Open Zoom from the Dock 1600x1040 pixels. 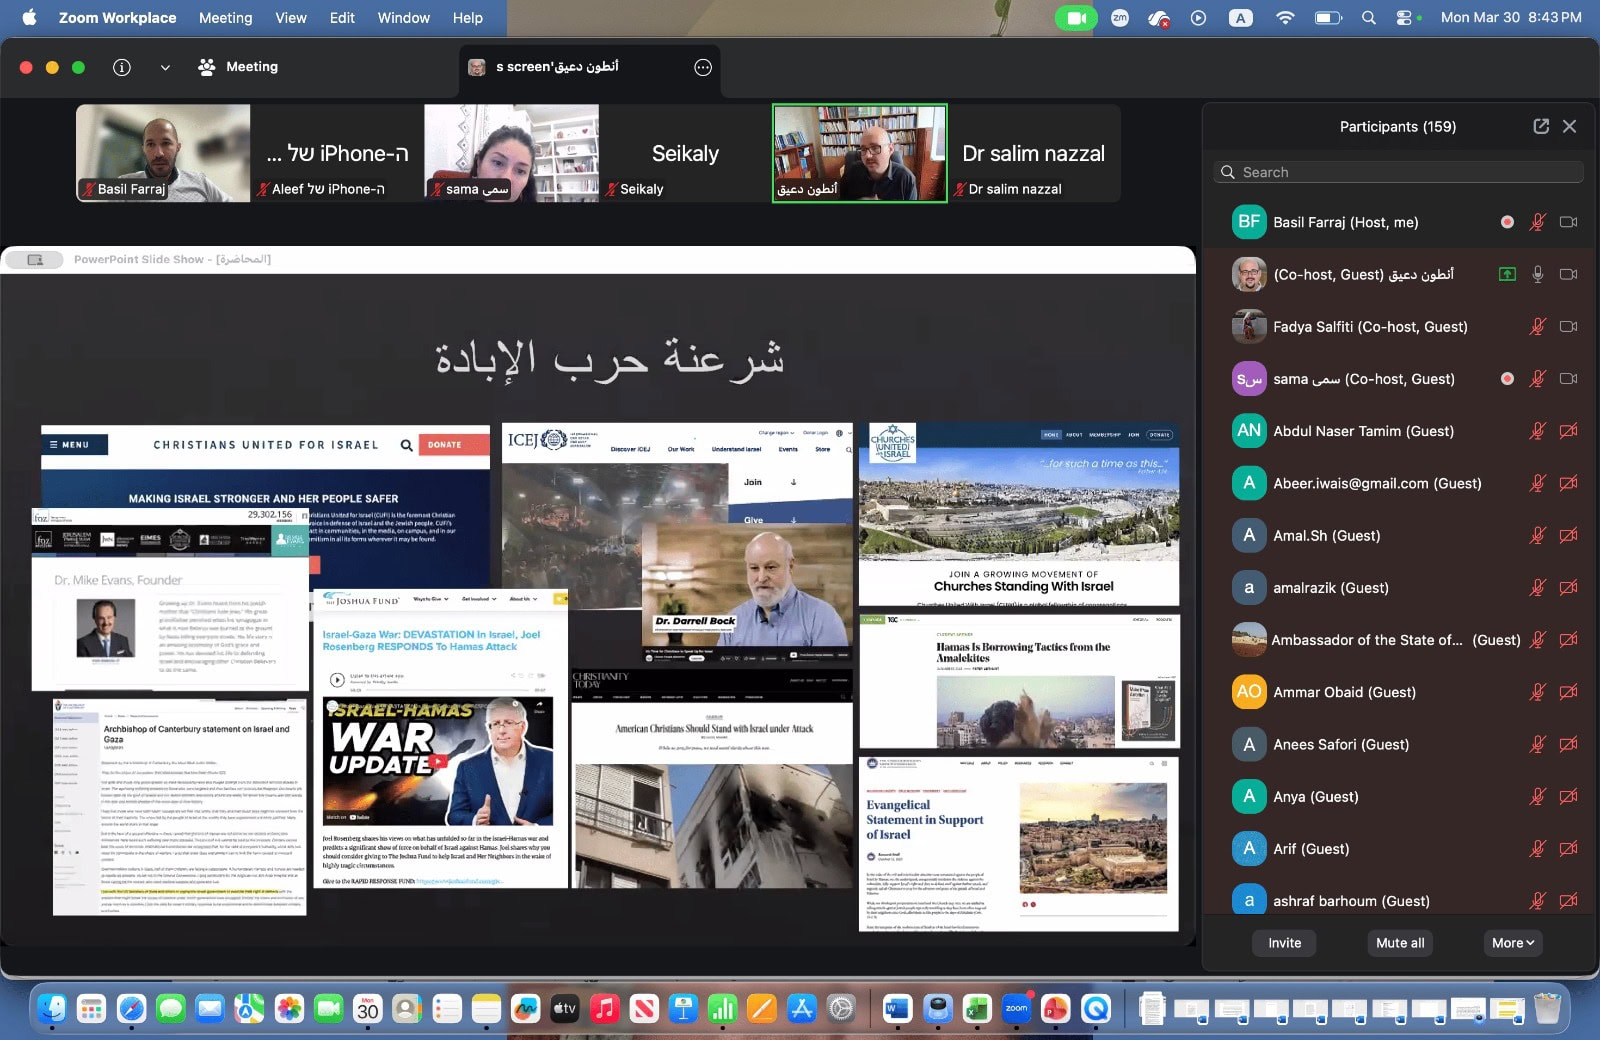coord(1015,1009)
